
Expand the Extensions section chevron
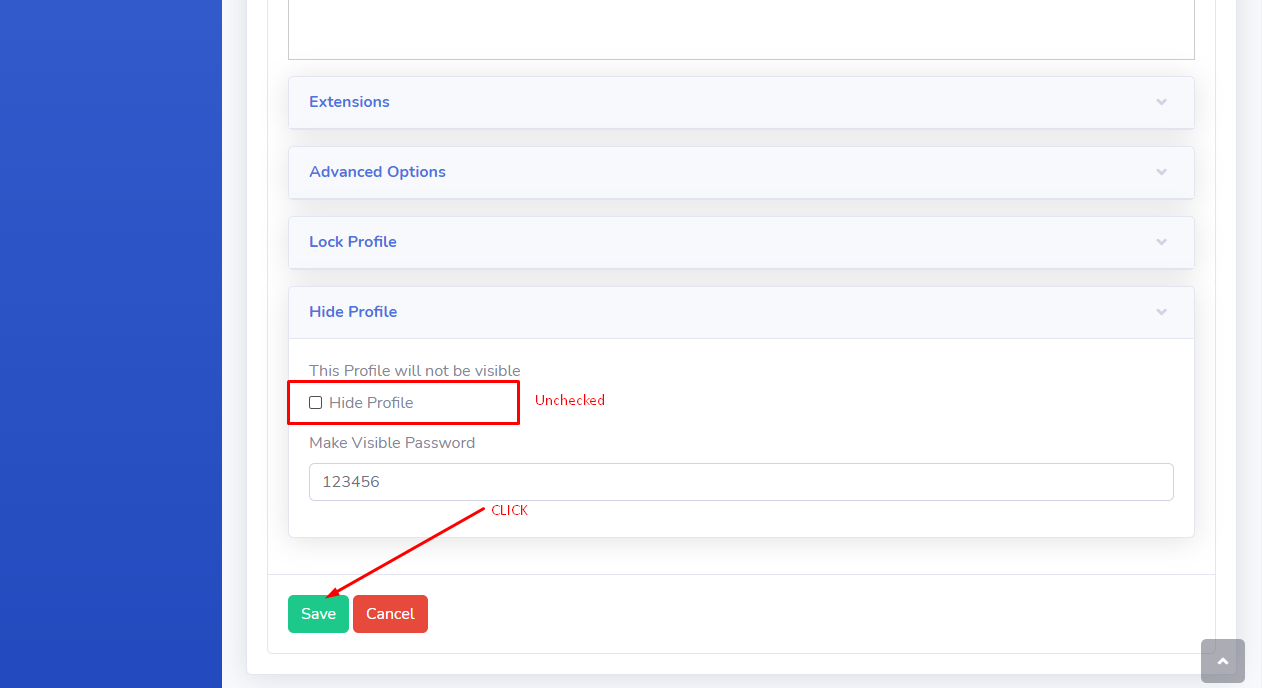click(x=1161, y=102)
